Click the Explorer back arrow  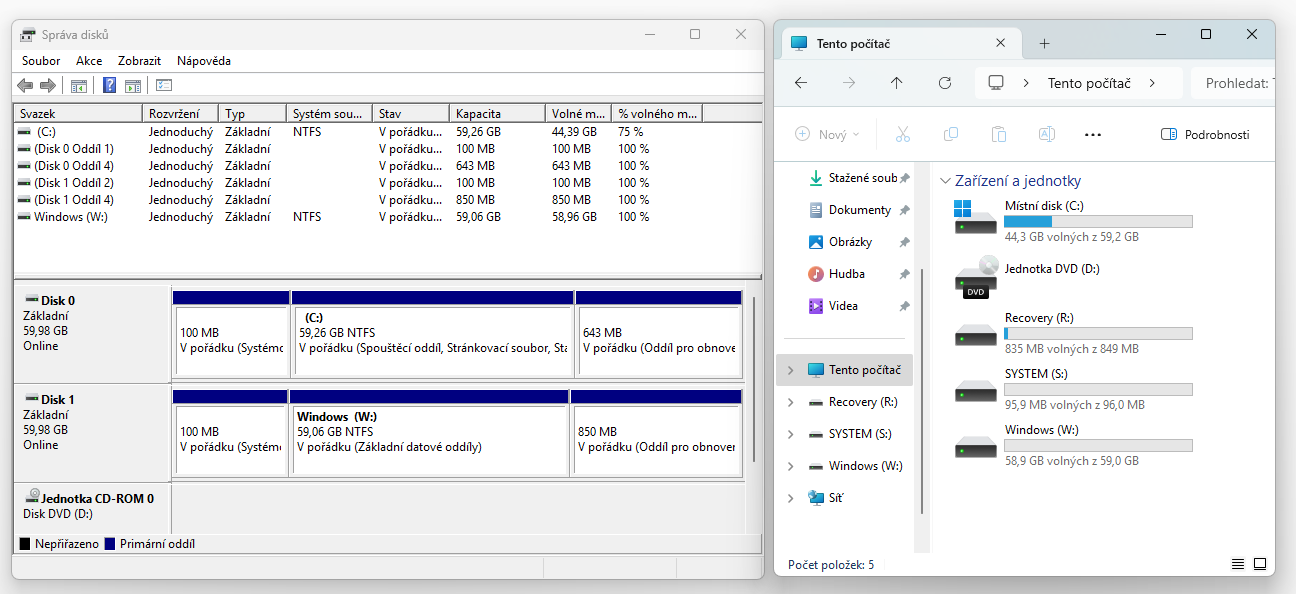[800, 83]
